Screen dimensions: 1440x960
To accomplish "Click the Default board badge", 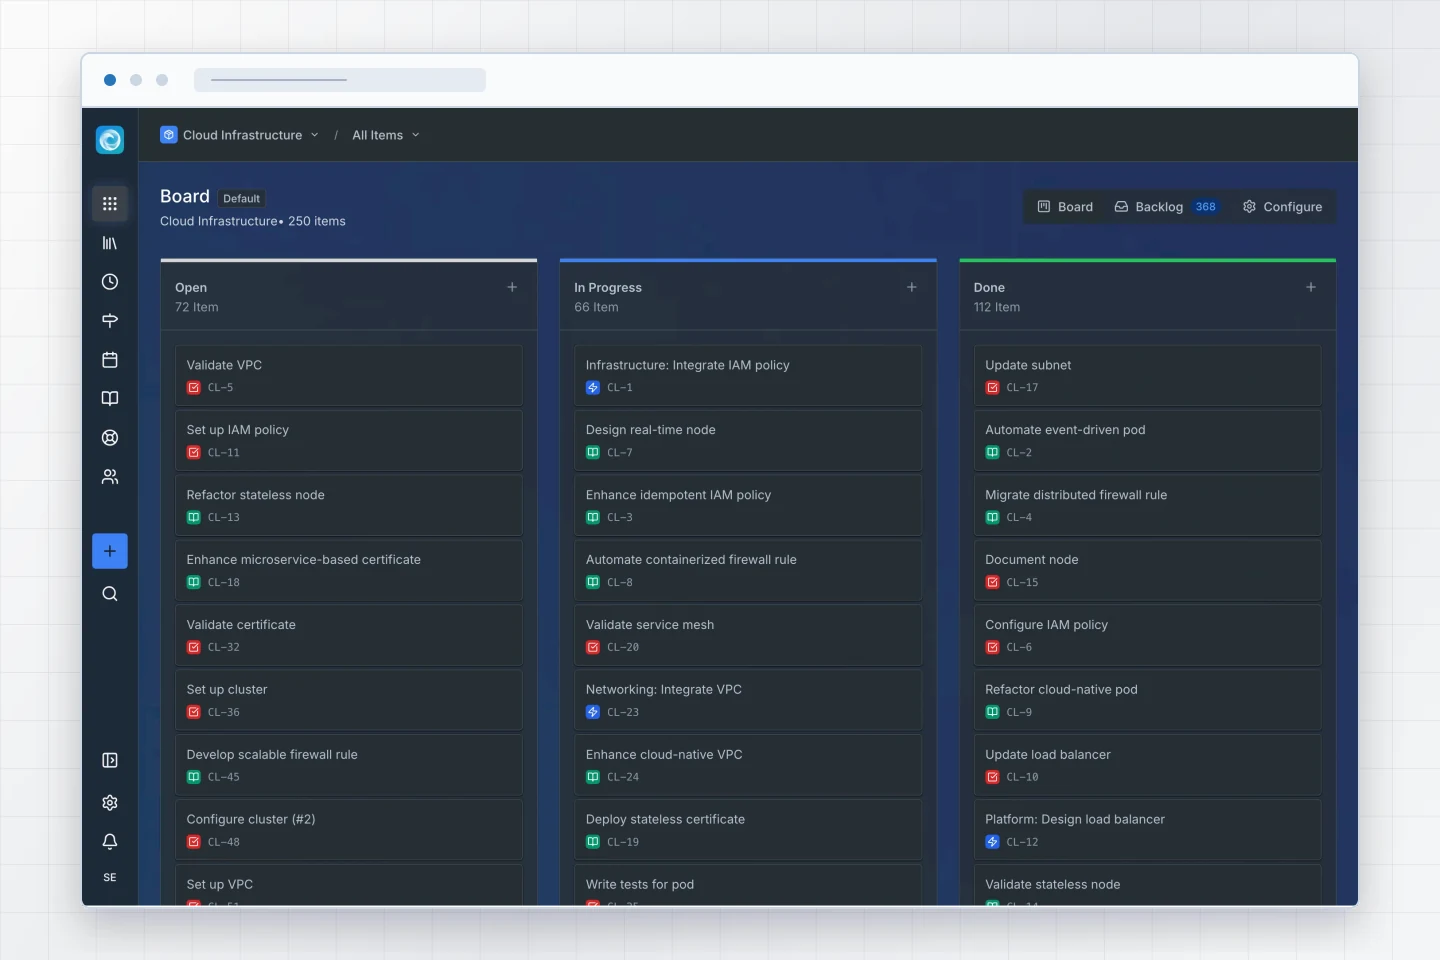I will point(241,198).
